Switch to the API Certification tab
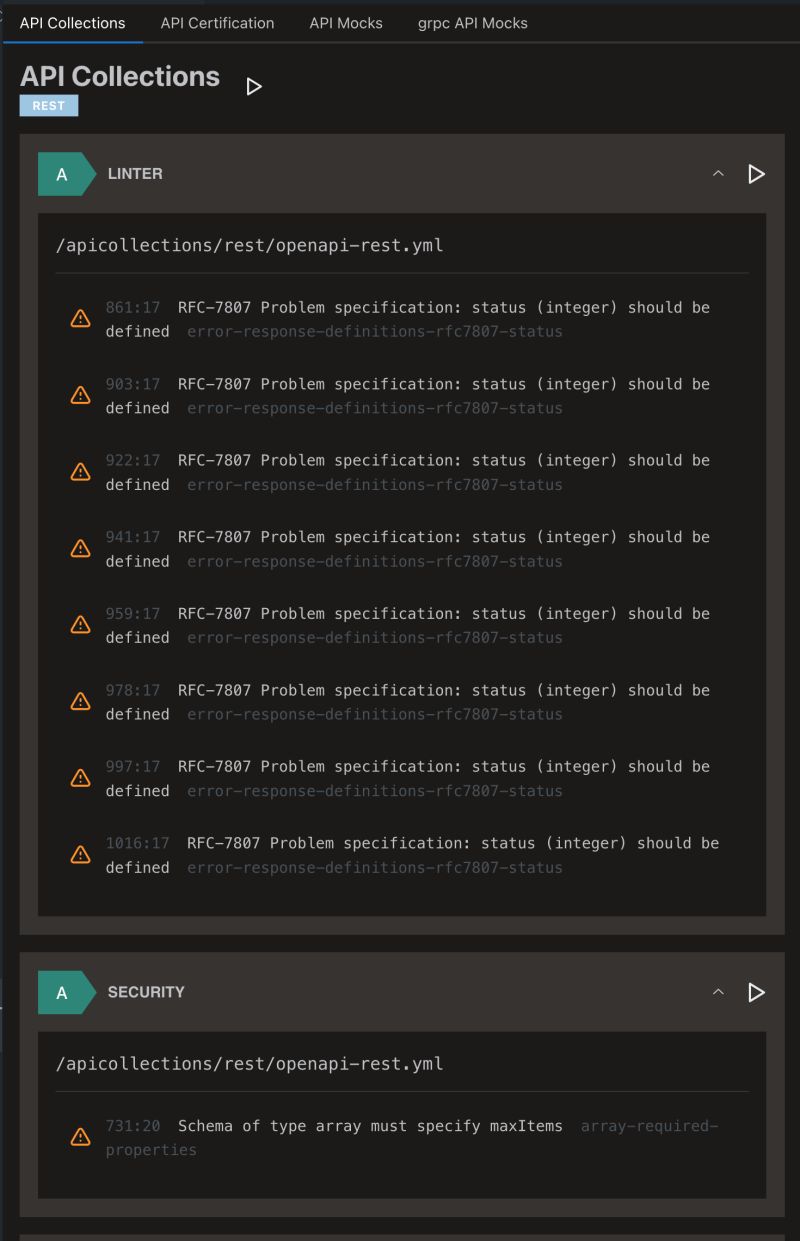This screenshot has height=1241, width=800. [217, 22]
